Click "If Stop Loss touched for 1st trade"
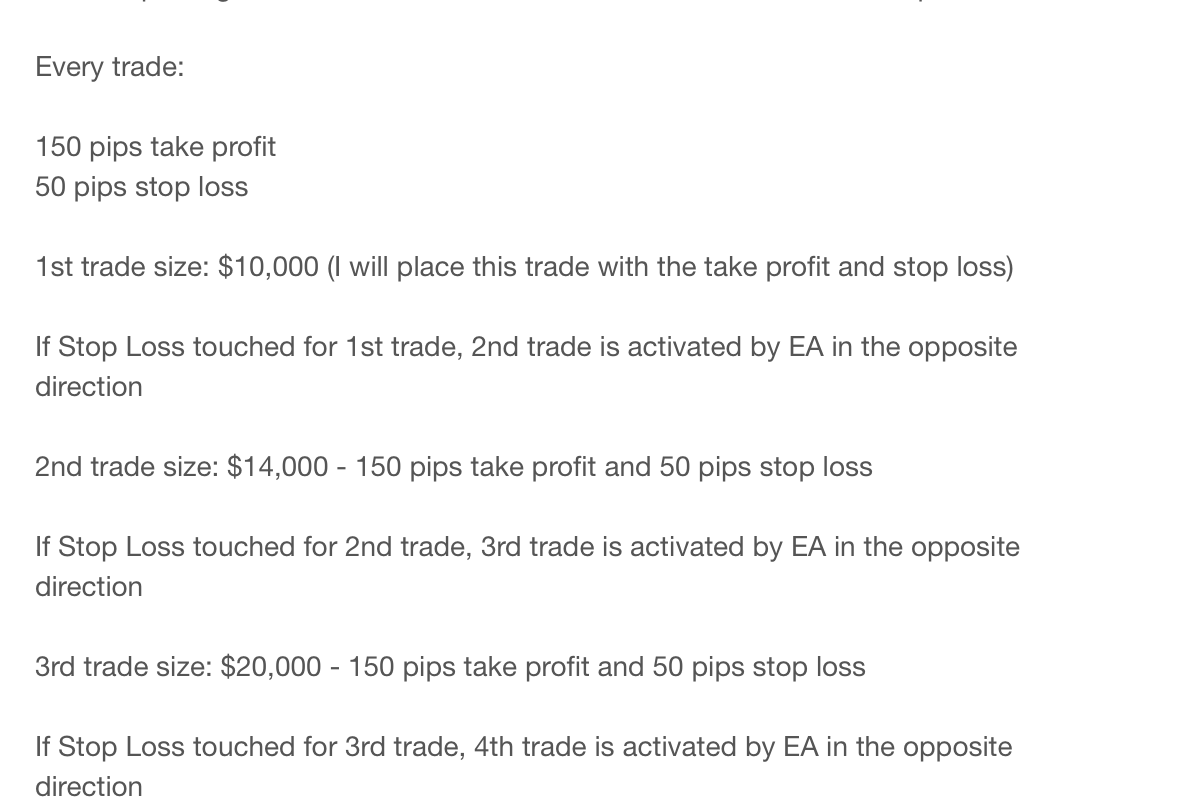Image resolution: width=1194 pixels, height=808 pixels. point(248,347)
